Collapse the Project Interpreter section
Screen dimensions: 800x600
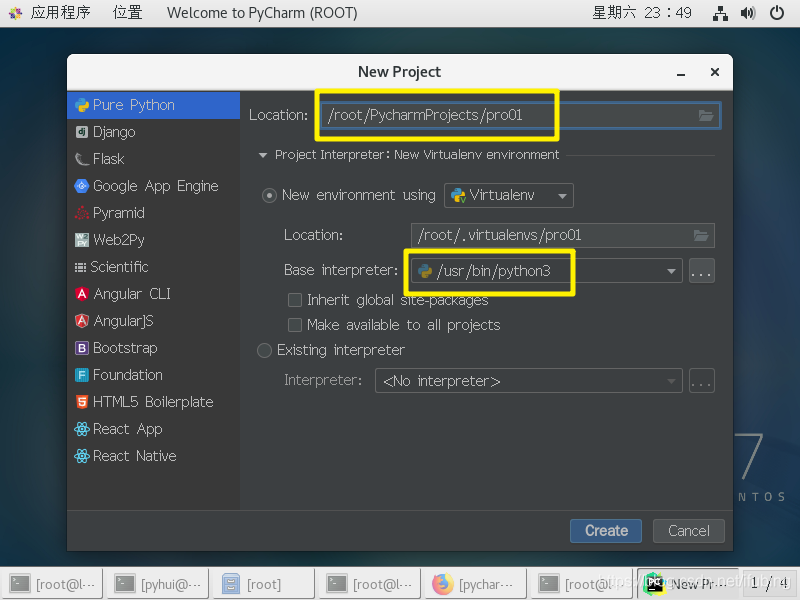tap(263, 155)
